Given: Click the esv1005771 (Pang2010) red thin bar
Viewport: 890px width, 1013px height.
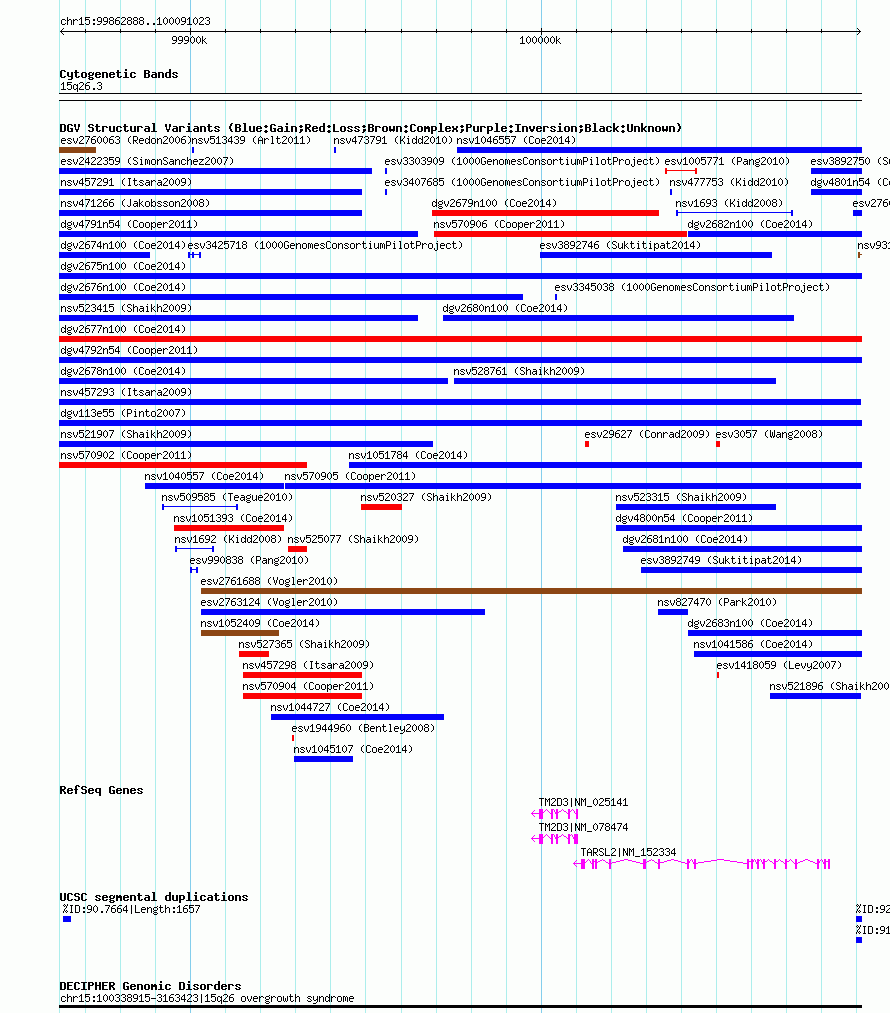Looking at the screenshot, I should (681, 171).
